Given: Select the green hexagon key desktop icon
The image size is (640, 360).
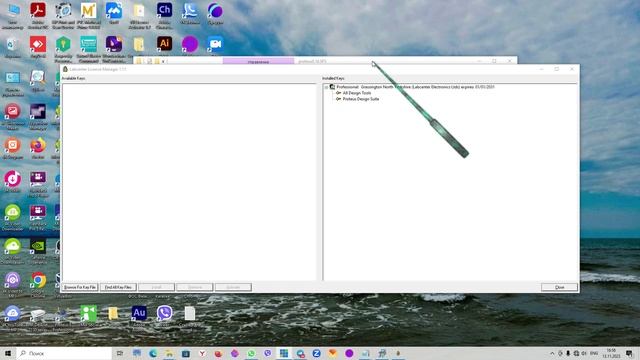Looking at the screenshot, I should coord(63,44).
